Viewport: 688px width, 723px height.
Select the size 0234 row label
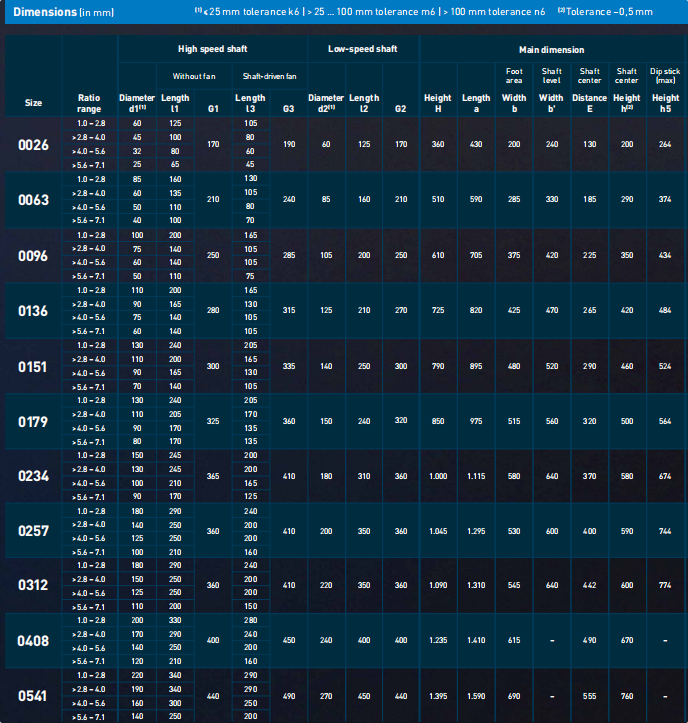coord(33,476)
